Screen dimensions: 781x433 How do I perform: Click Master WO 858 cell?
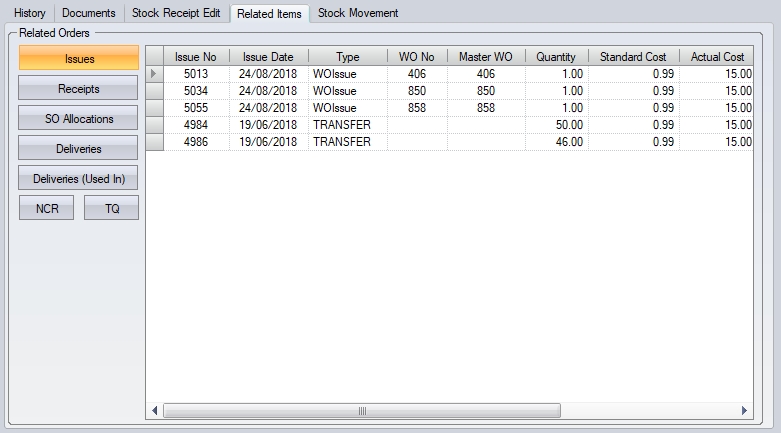point(486,108)
